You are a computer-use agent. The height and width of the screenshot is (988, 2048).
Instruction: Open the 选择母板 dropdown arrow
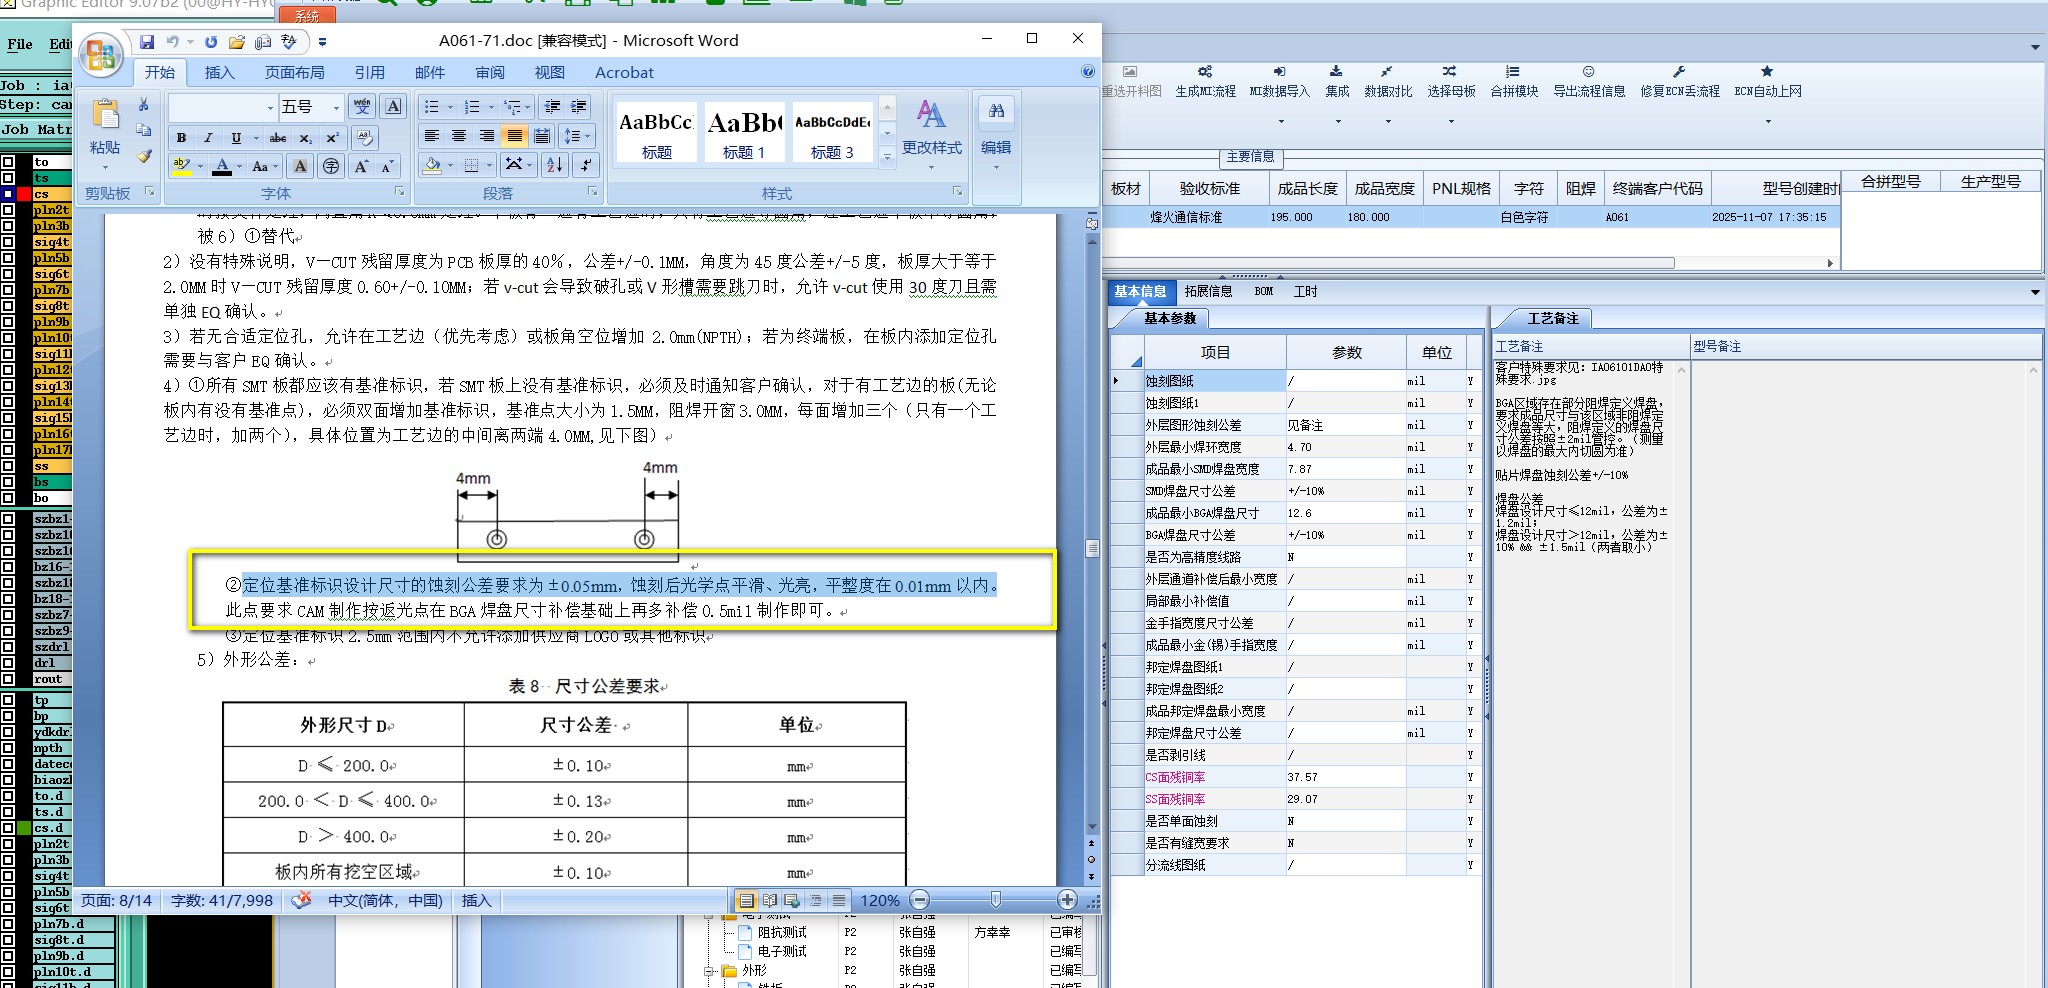pyautogui.click(x=1452, y=122)
